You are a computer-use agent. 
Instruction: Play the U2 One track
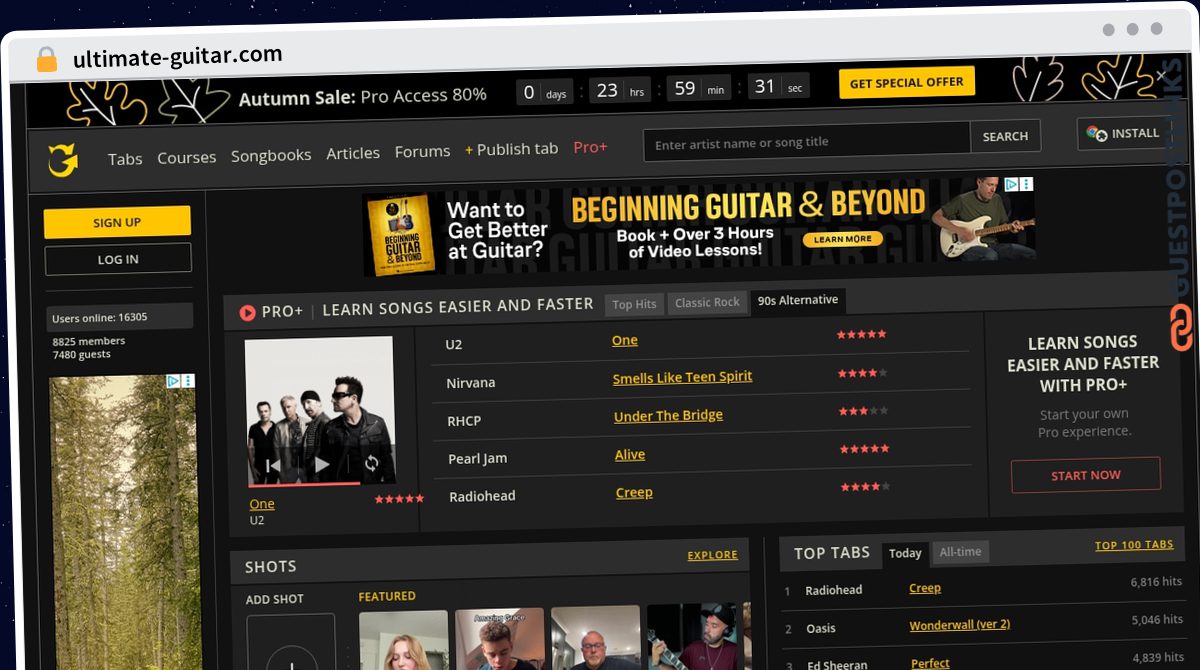click(321, 464)
